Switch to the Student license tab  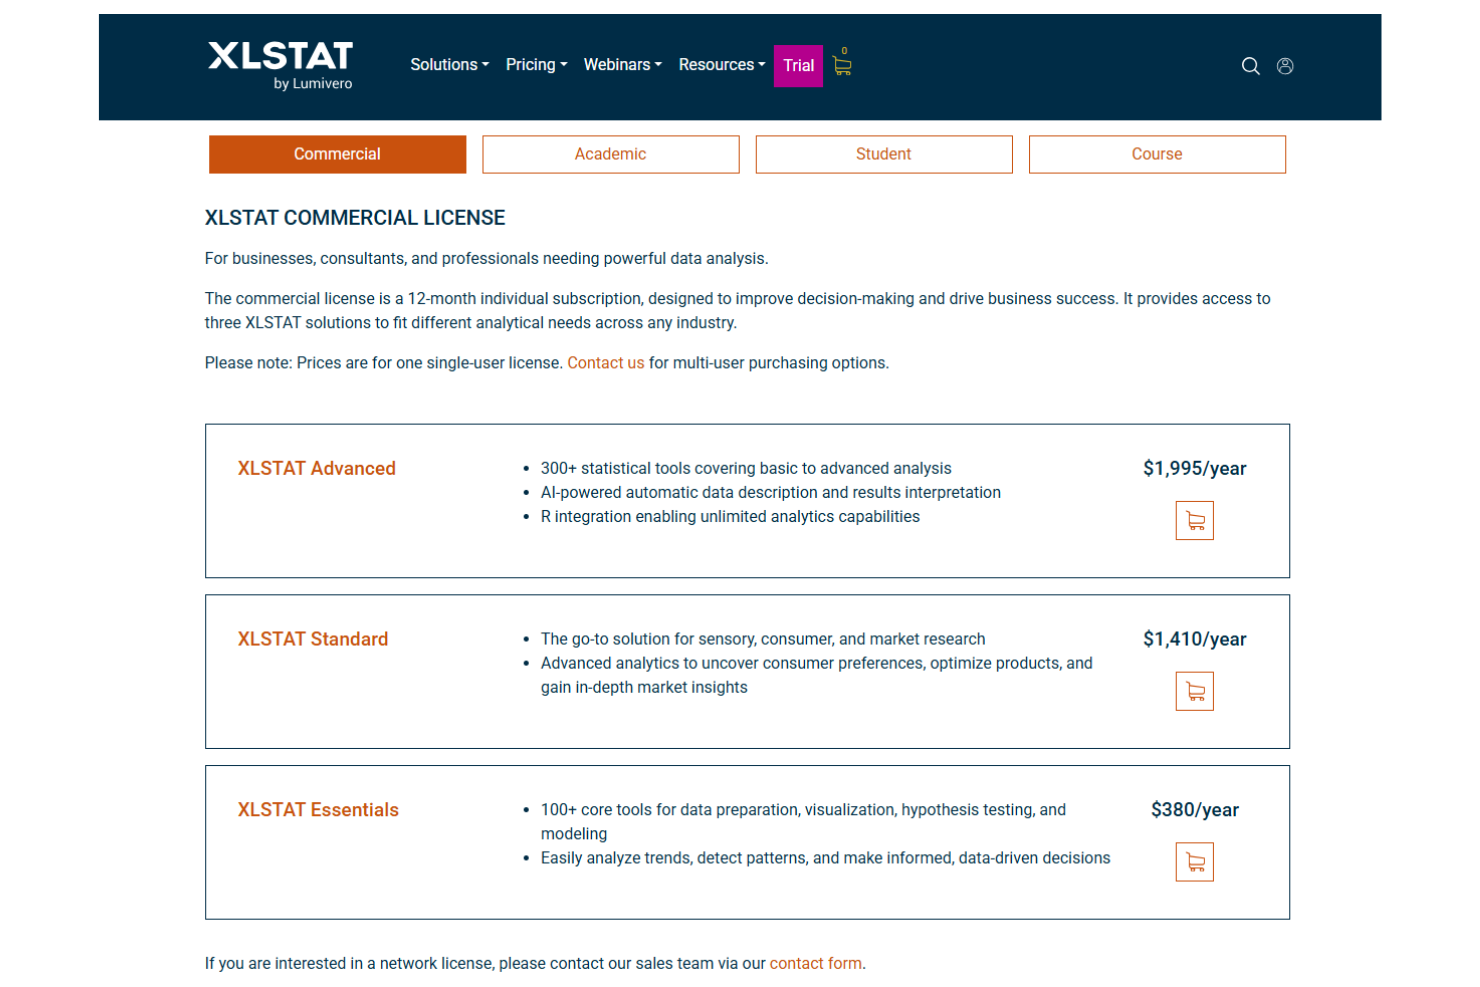pos(884,154)
